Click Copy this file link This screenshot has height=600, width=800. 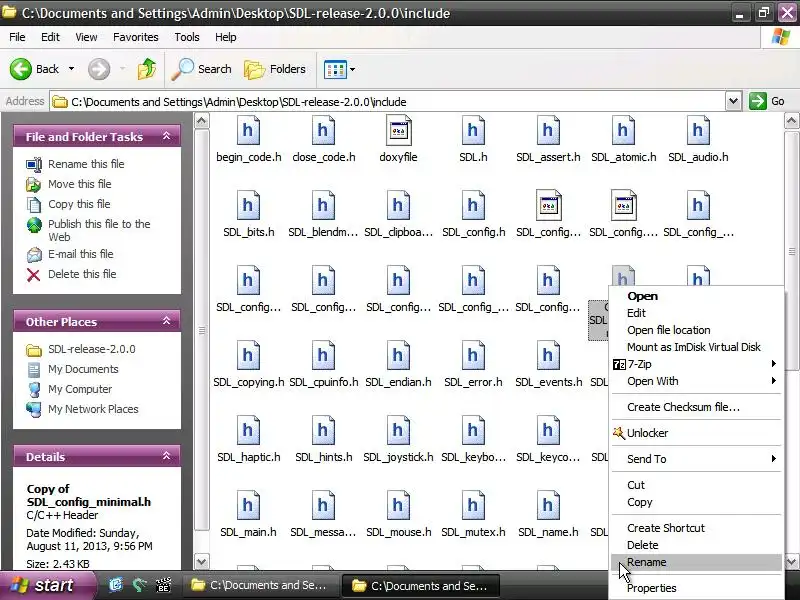(x=79, y=204)
